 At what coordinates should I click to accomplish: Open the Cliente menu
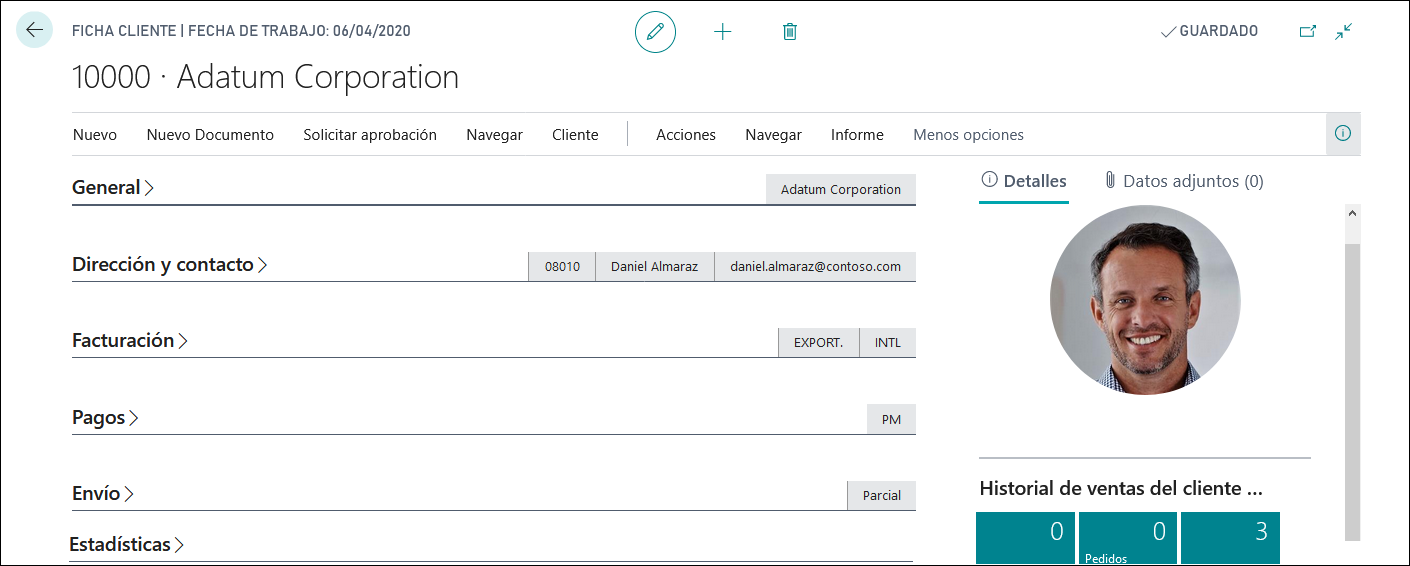[575, 135]
